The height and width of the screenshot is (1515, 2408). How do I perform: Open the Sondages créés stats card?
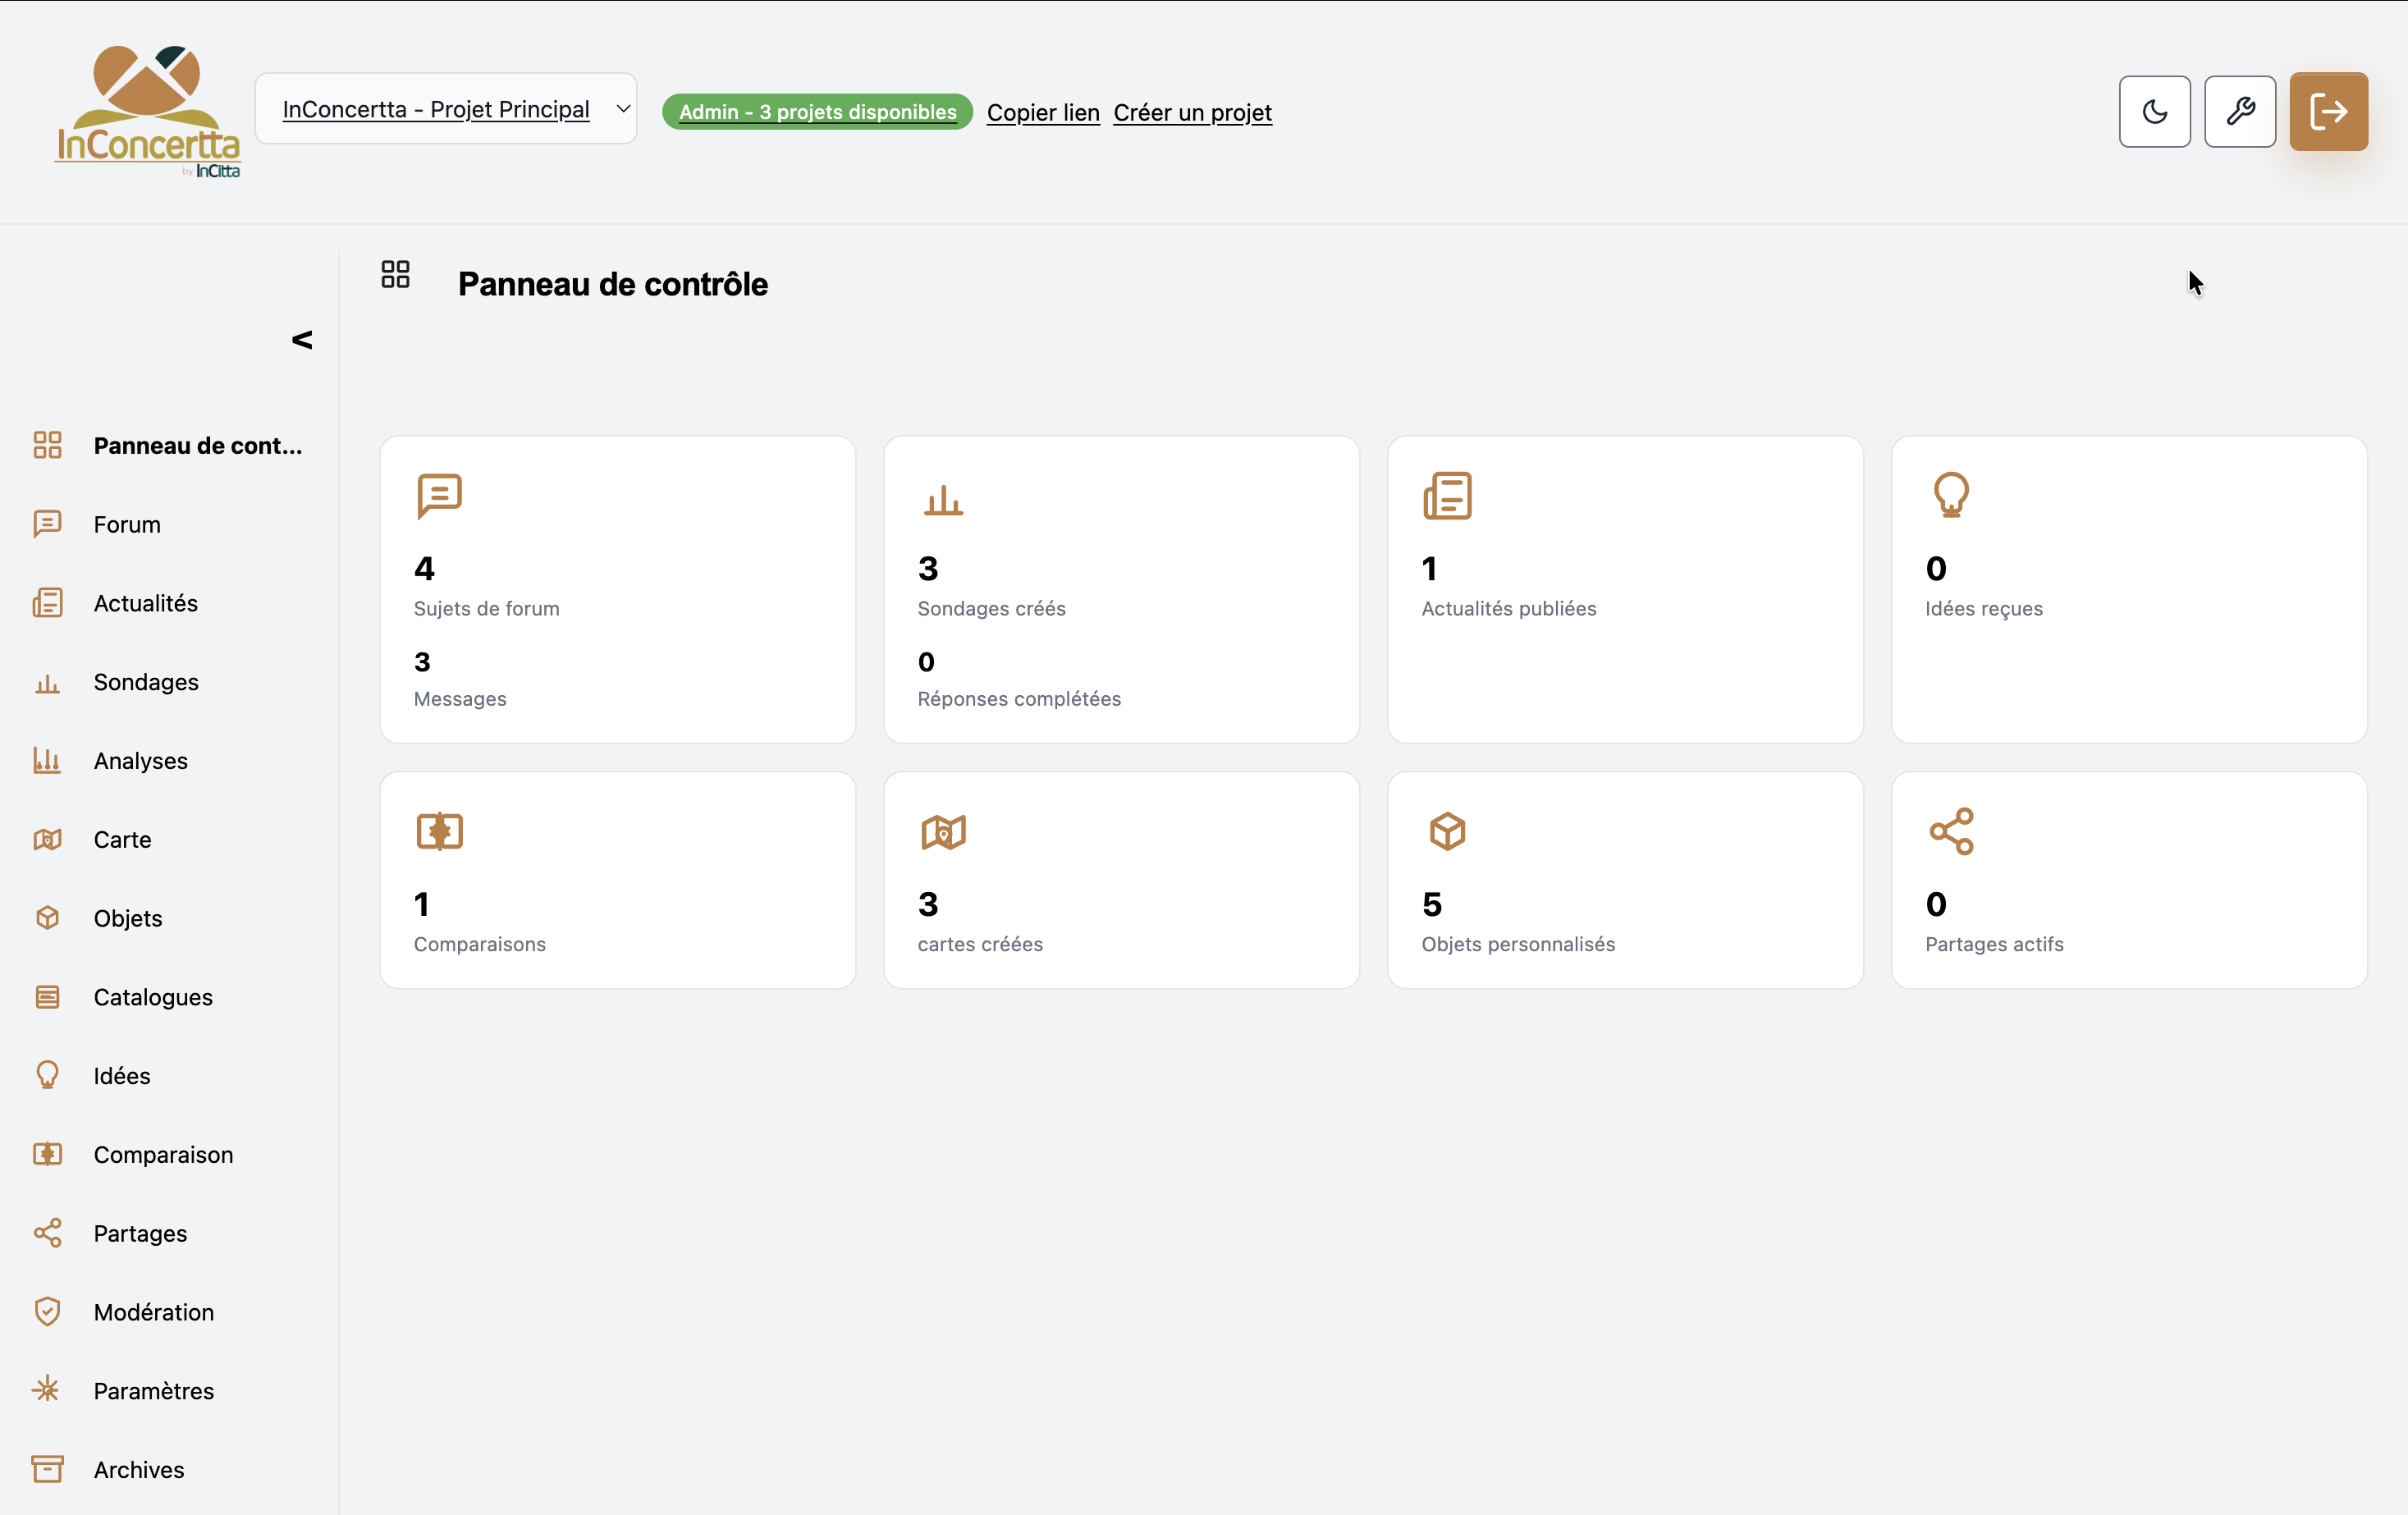pyautogui.click(x=1121, y=588)
